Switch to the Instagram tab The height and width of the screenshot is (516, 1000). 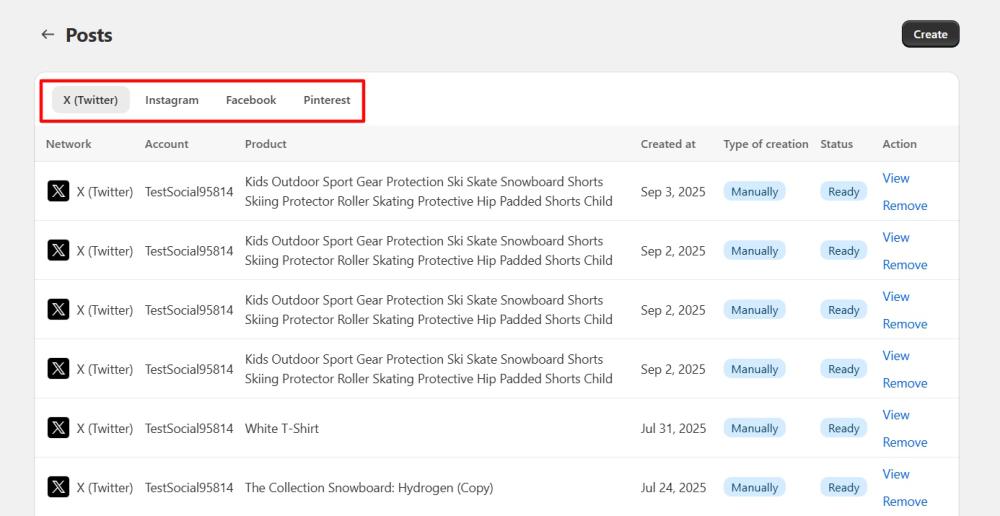pyautogui.click(x=172, y=100)
